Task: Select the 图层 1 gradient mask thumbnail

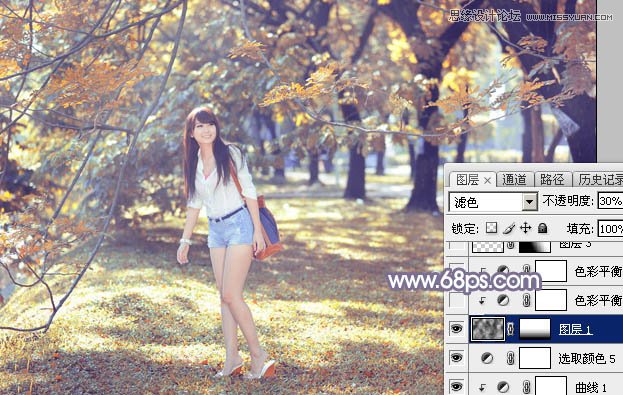Action: coord(535,329)
